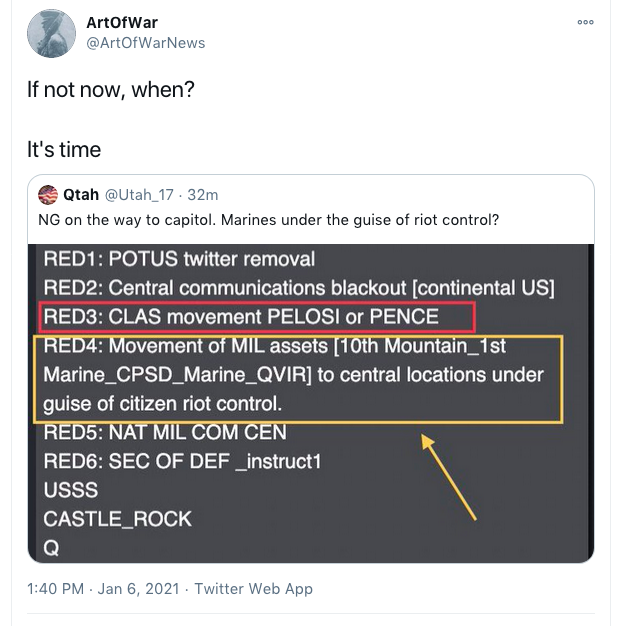Click the Qtah flag avatar icon
This screenshot has width=621, height=626.
48,194
